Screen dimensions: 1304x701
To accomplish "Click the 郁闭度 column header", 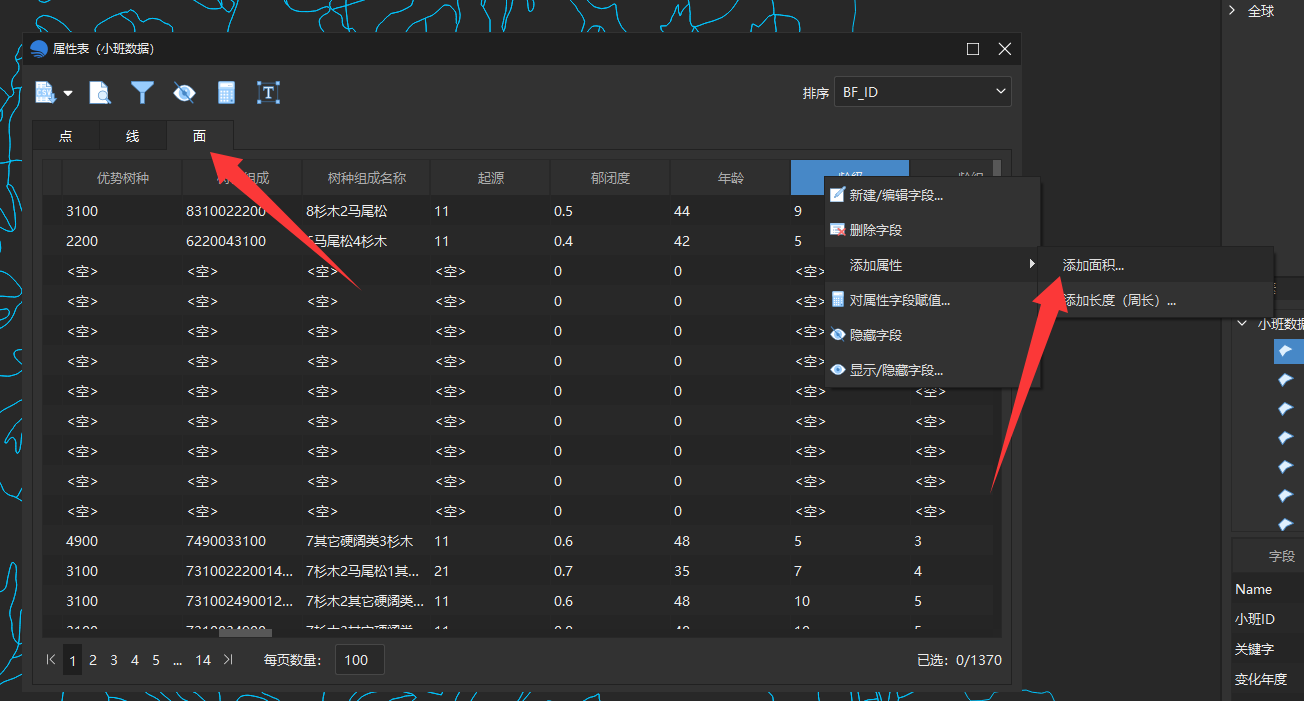I will [610, 178].
